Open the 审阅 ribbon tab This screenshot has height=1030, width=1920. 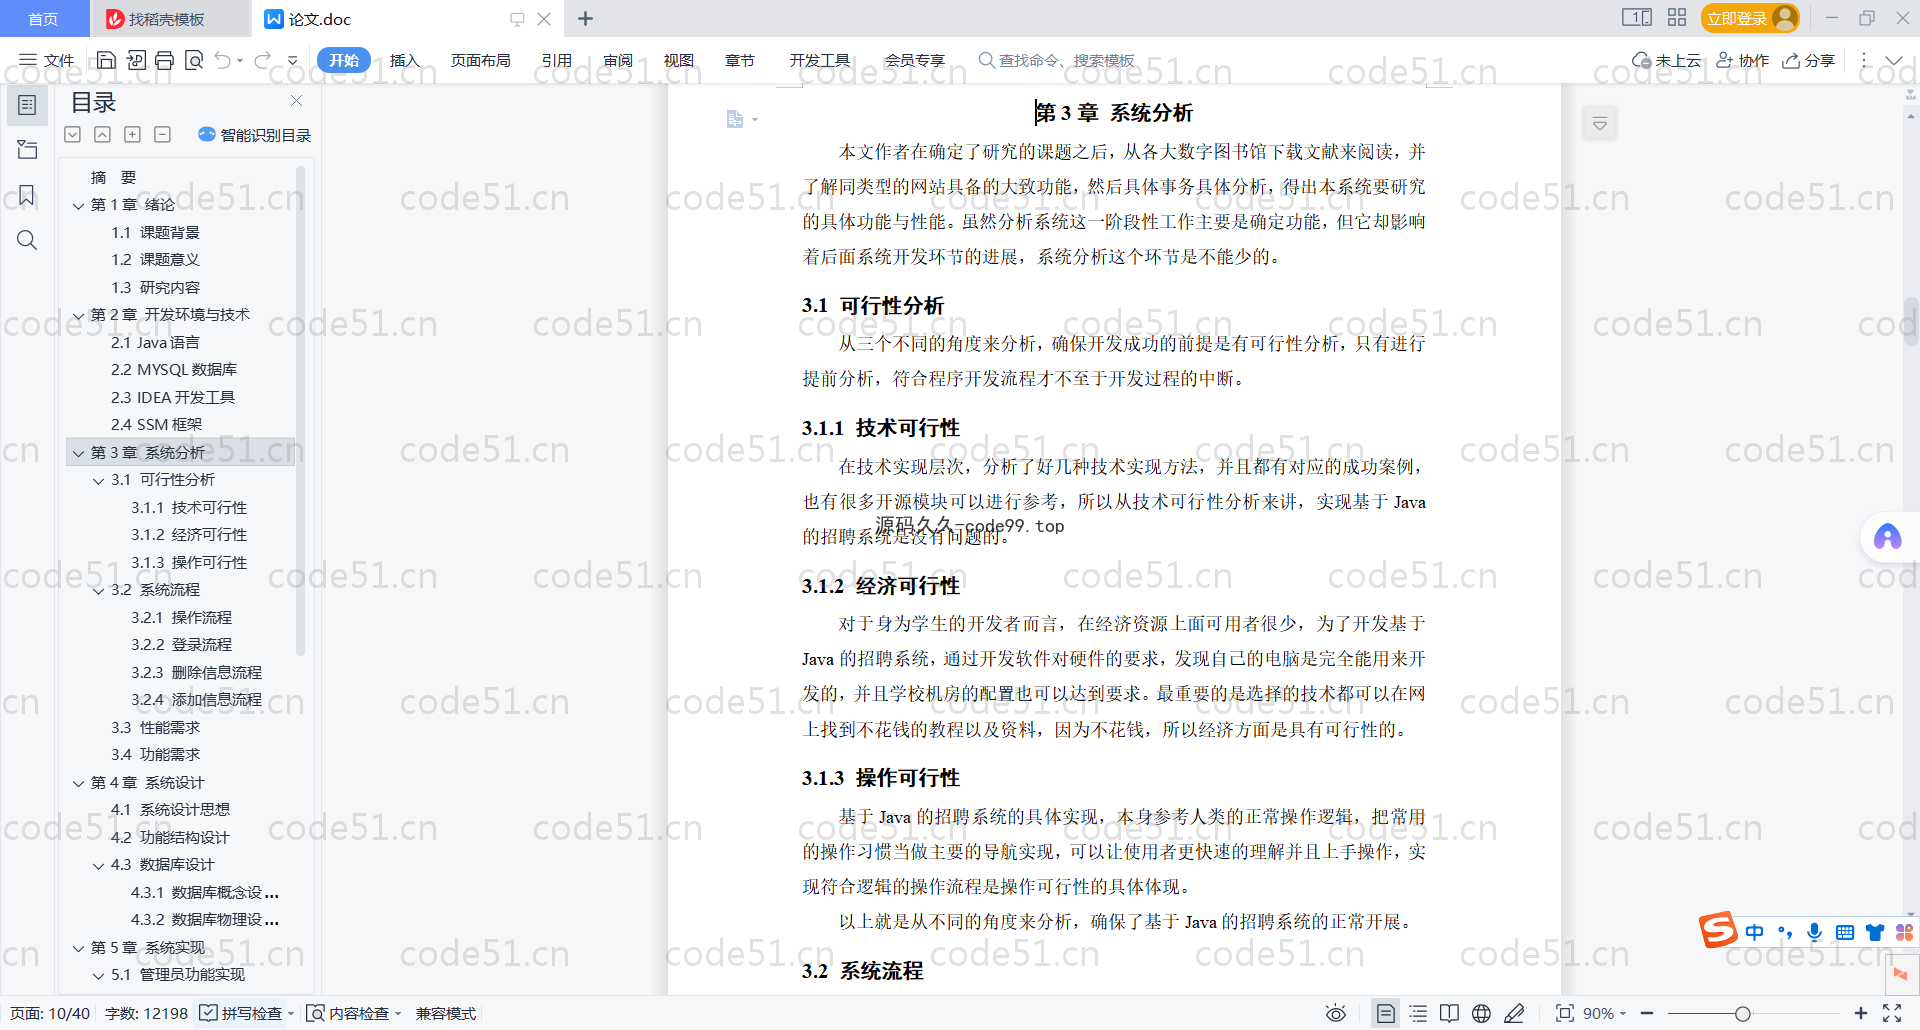[x=618, y=60]
